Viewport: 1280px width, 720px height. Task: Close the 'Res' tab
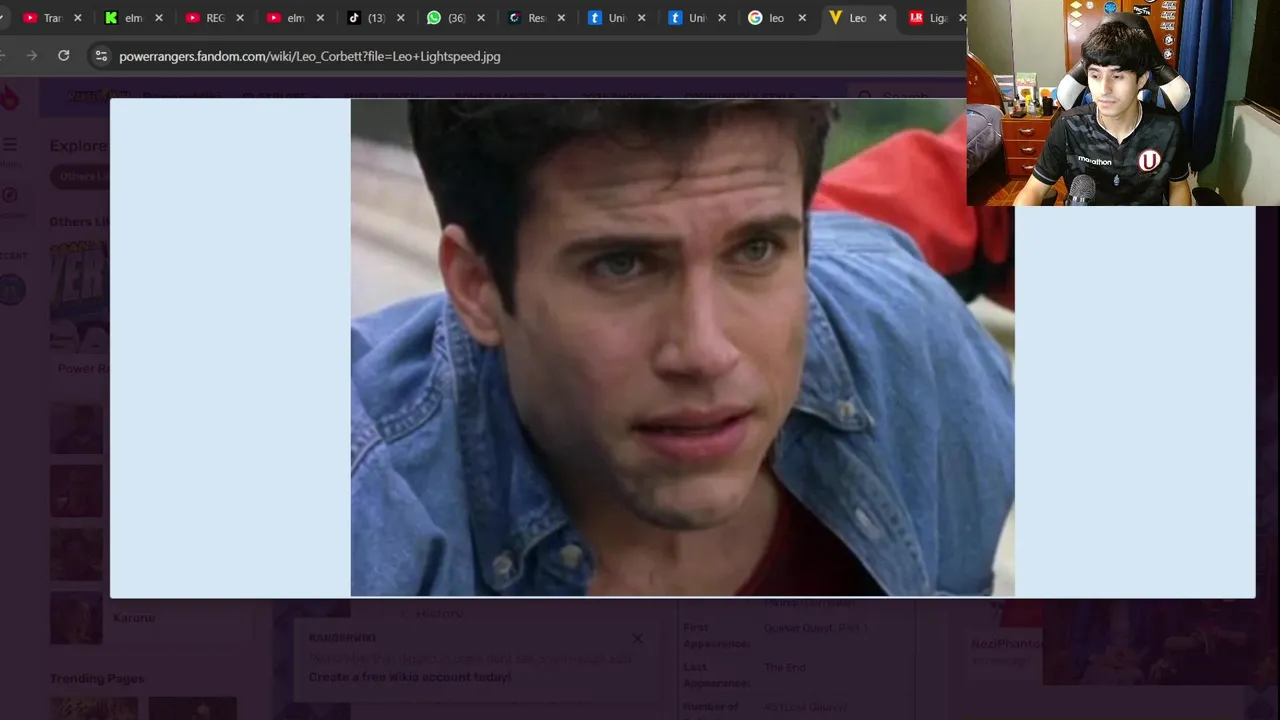coord(562,18)
